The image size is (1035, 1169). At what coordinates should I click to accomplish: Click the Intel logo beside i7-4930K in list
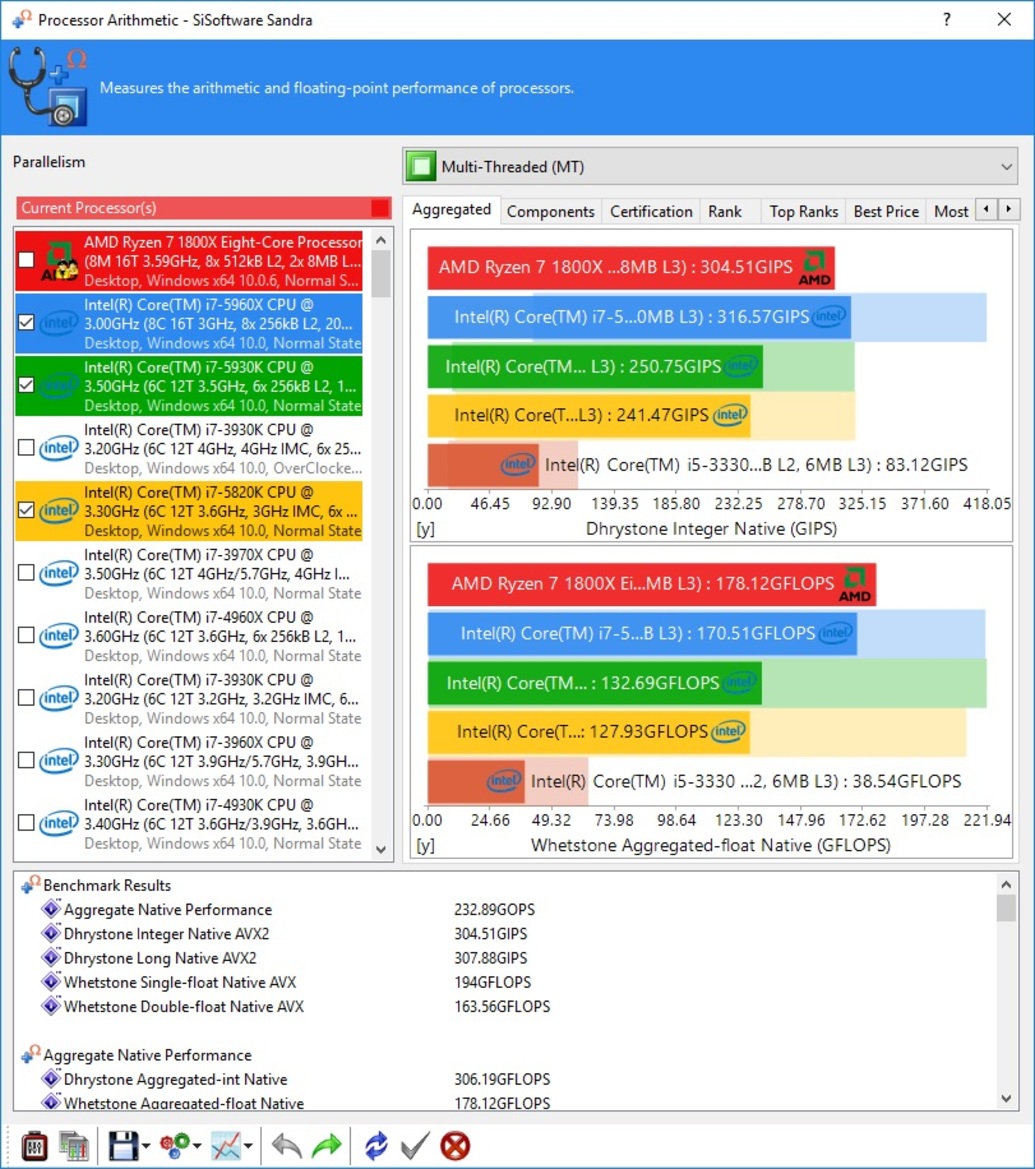point(59,824)
